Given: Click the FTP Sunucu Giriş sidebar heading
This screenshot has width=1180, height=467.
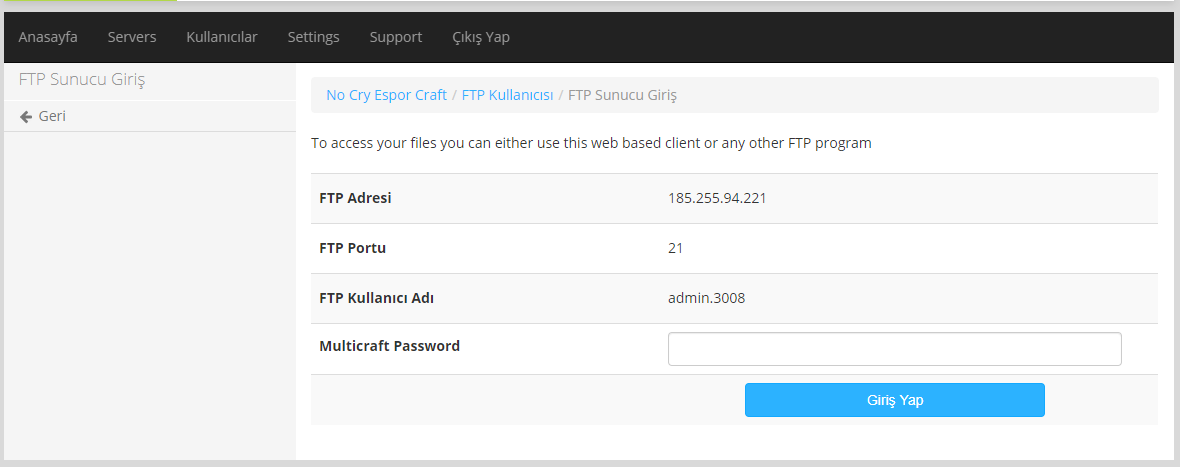Looking at the screenshot, I should tap(83, 80).
